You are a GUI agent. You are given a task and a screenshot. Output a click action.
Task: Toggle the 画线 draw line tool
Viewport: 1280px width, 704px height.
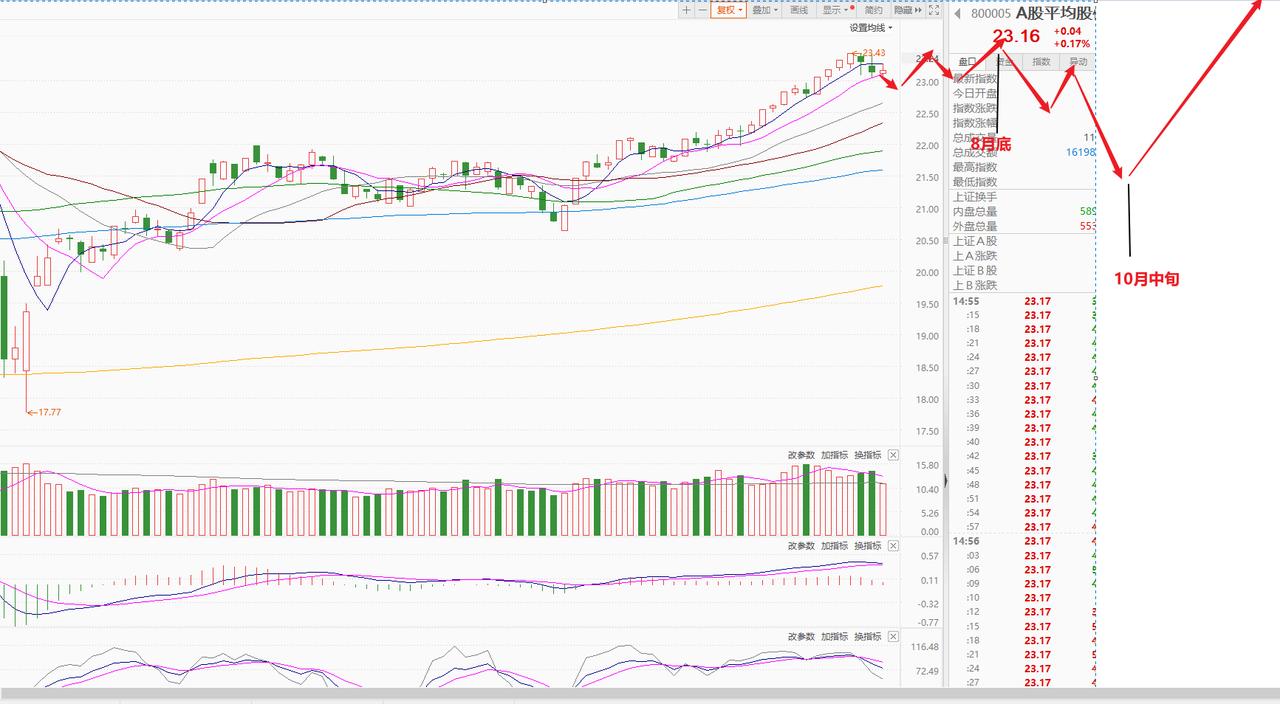798,10
